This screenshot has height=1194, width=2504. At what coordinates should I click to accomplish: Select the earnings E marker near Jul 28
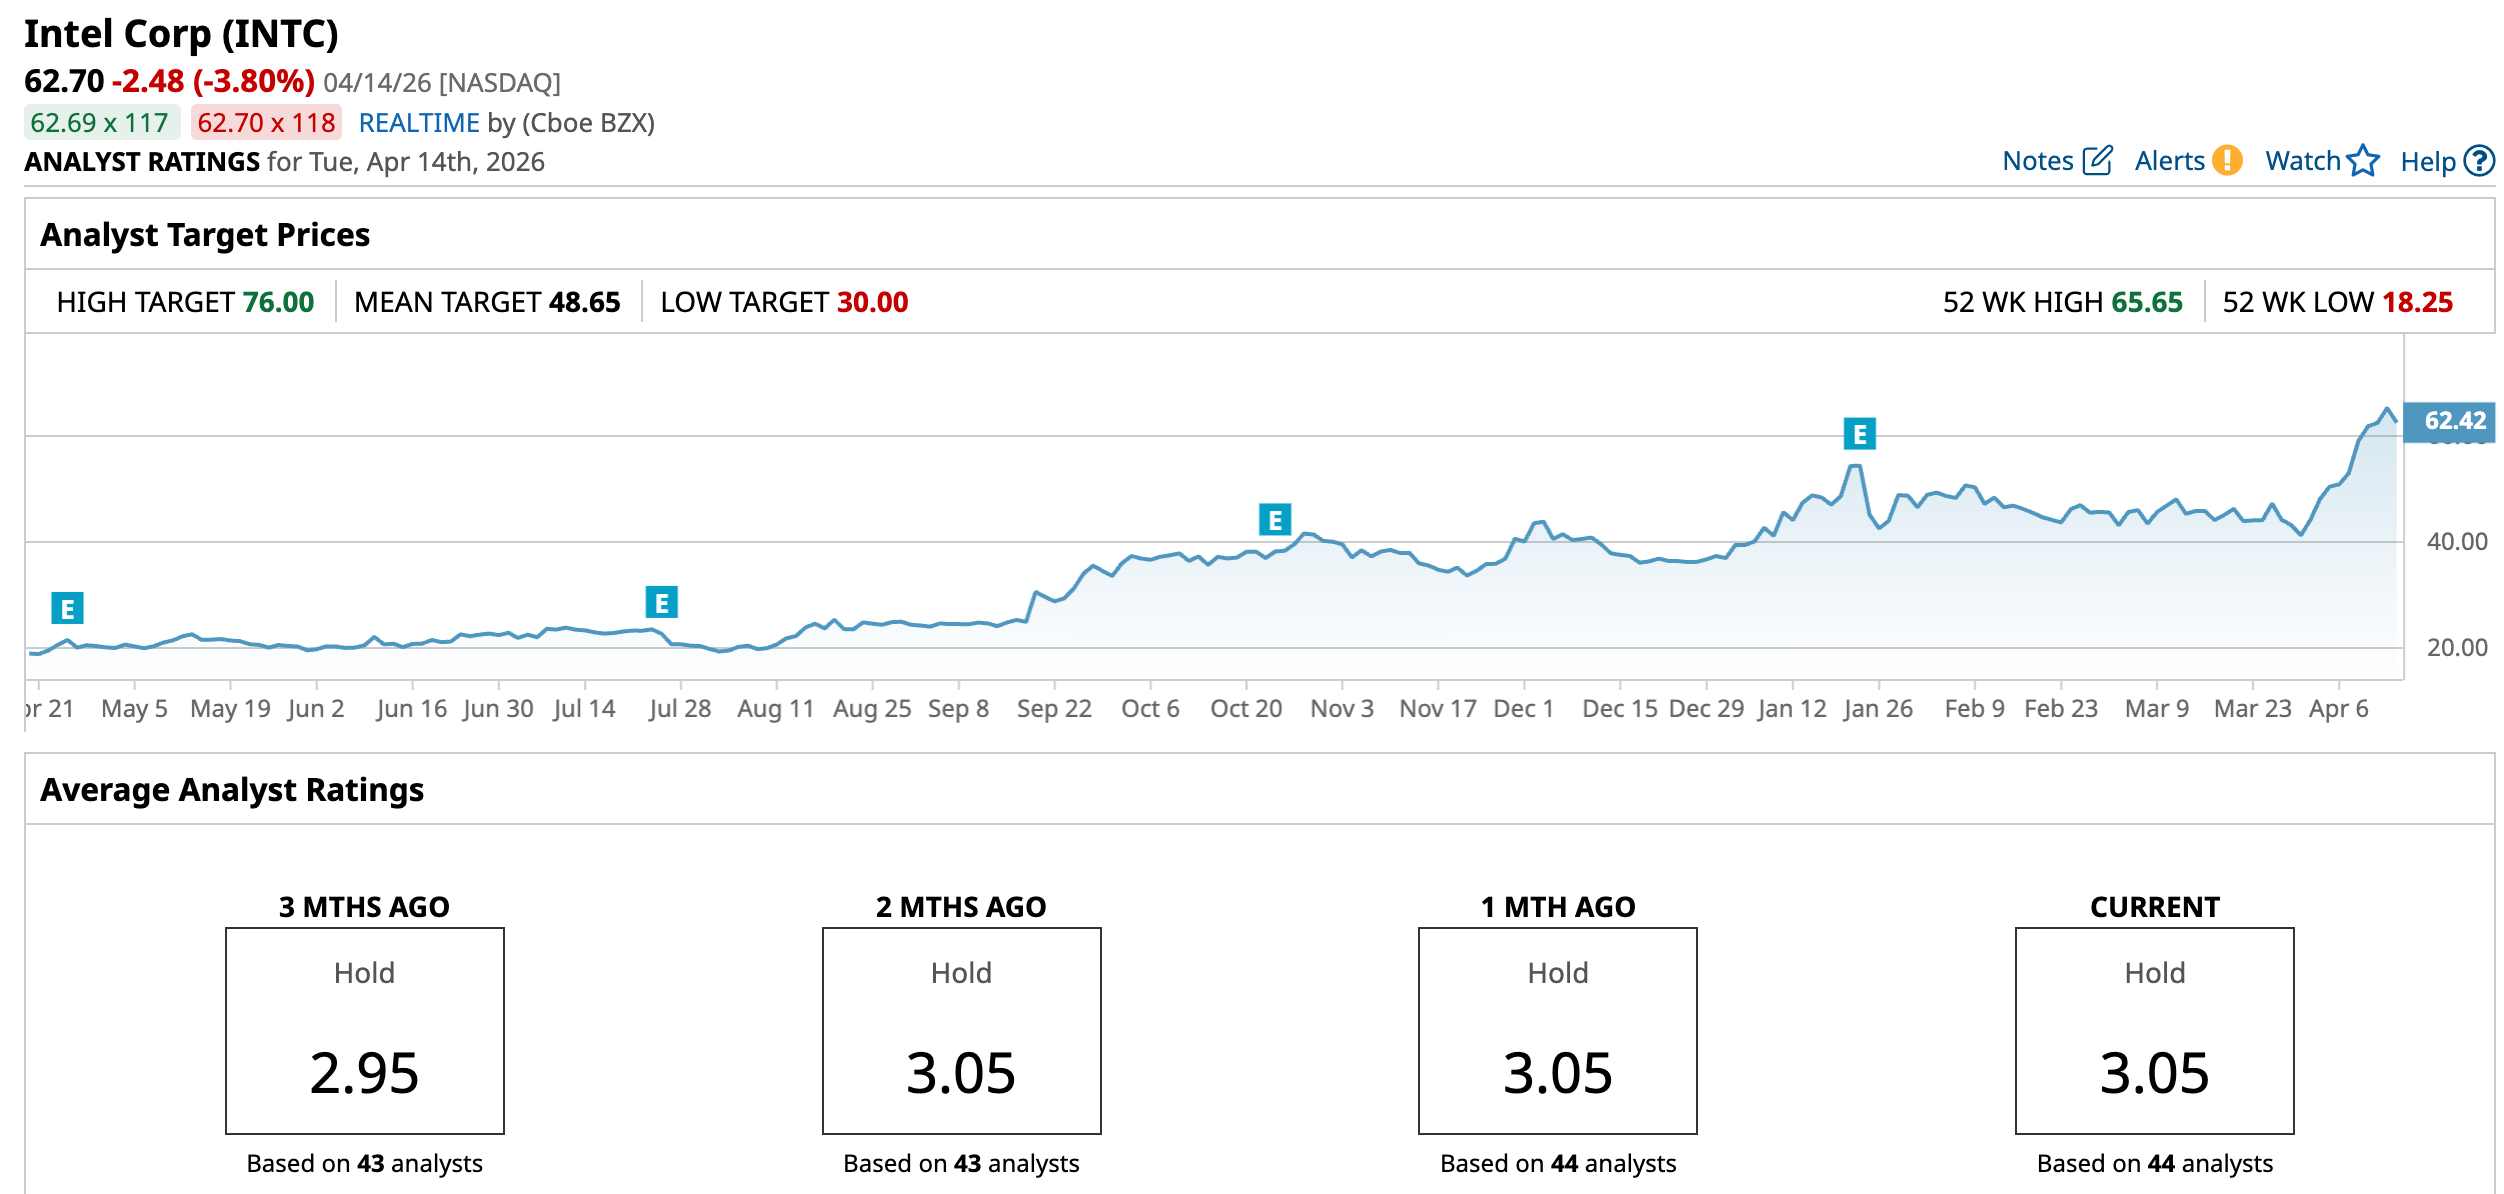point(661,602)
